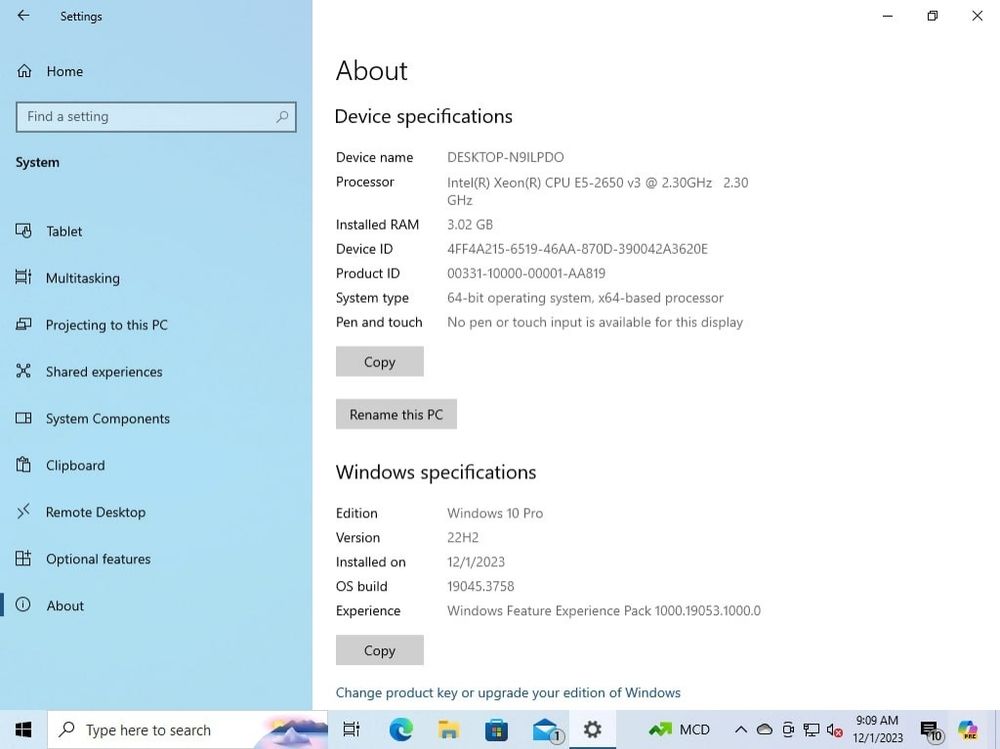
Task: Click the Find a setting search box
Action: click(156, 117)
